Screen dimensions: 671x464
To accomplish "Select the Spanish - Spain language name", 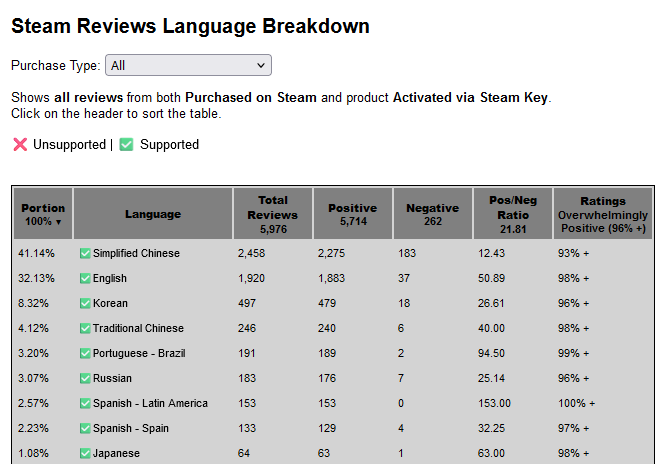I will point(131,428).
